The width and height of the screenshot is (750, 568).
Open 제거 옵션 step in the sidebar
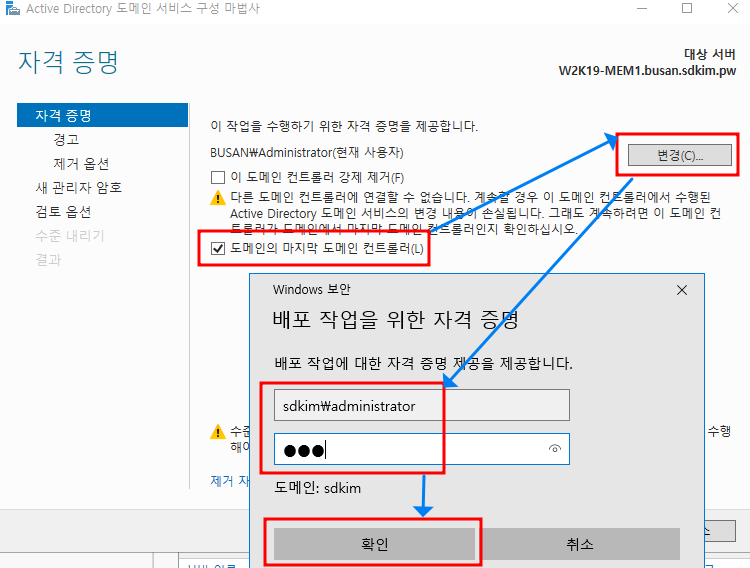(x=81, y=164)
